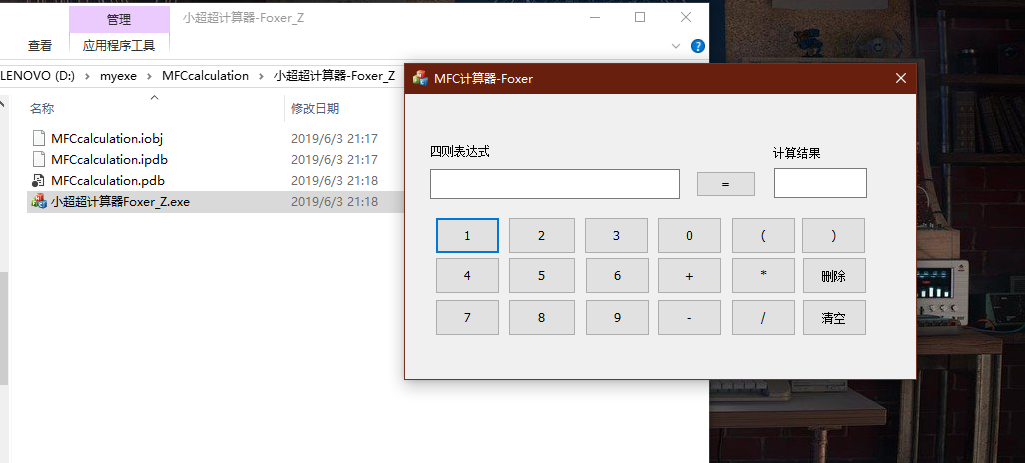Switch to 应用程序工具 tab

119,46
